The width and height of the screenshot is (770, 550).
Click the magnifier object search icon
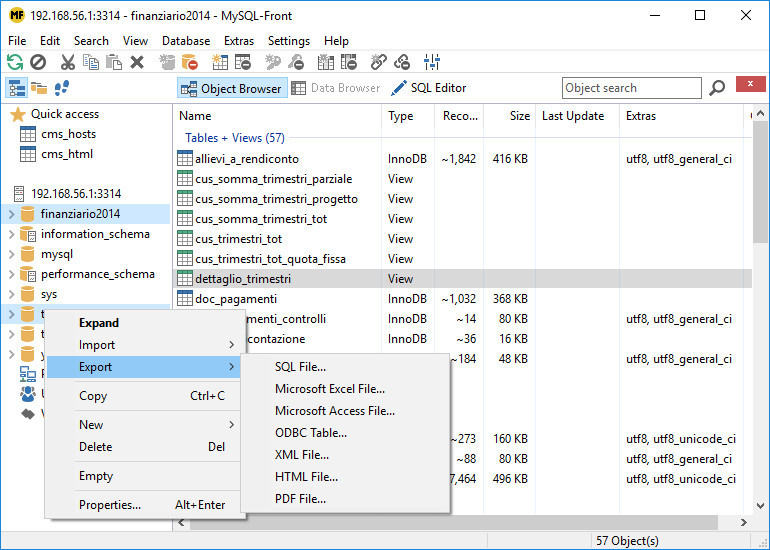tap(717, 88)
